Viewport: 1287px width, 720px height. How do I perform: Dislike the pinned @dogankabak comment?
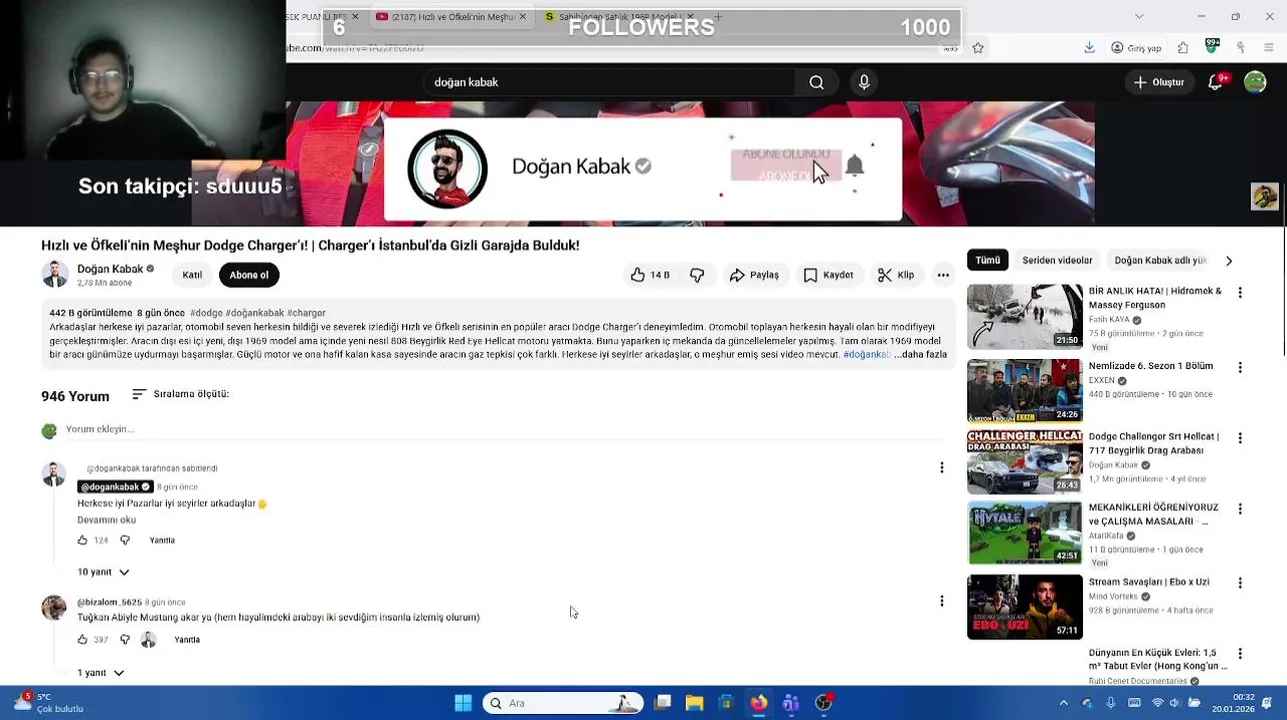coord(125,540)
